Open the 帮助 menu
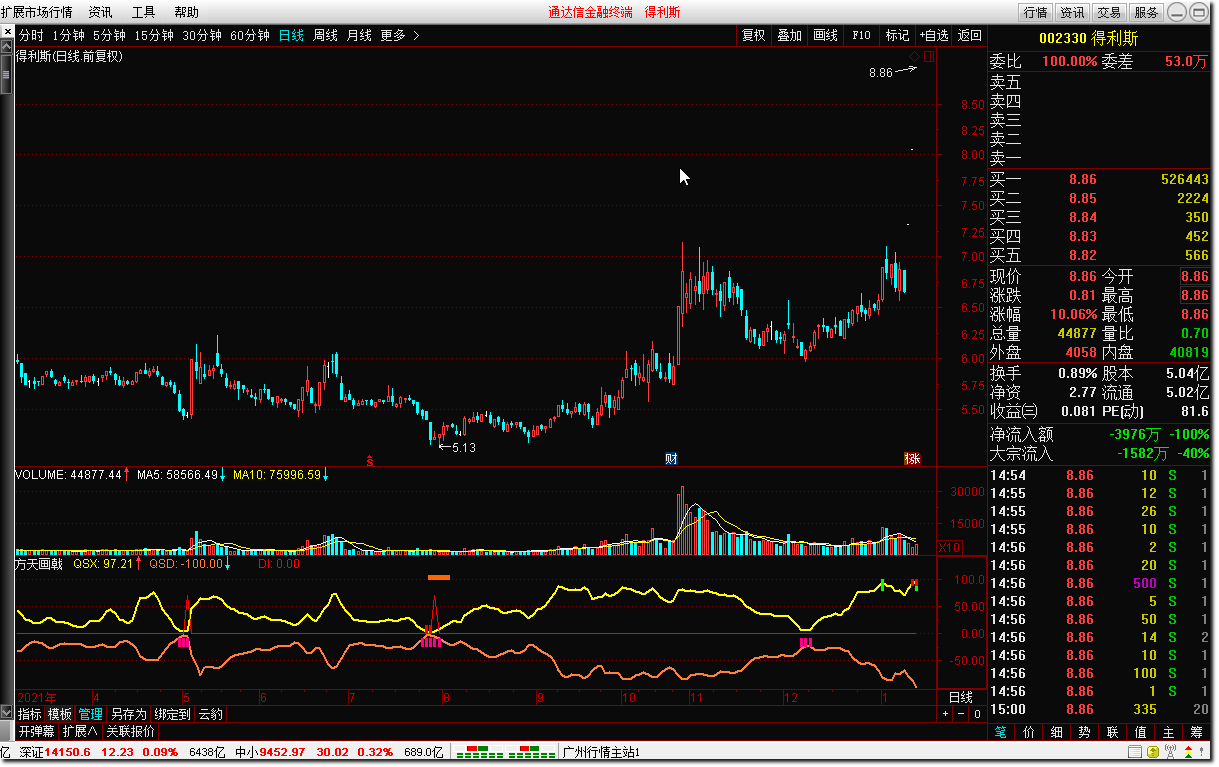 186,12
